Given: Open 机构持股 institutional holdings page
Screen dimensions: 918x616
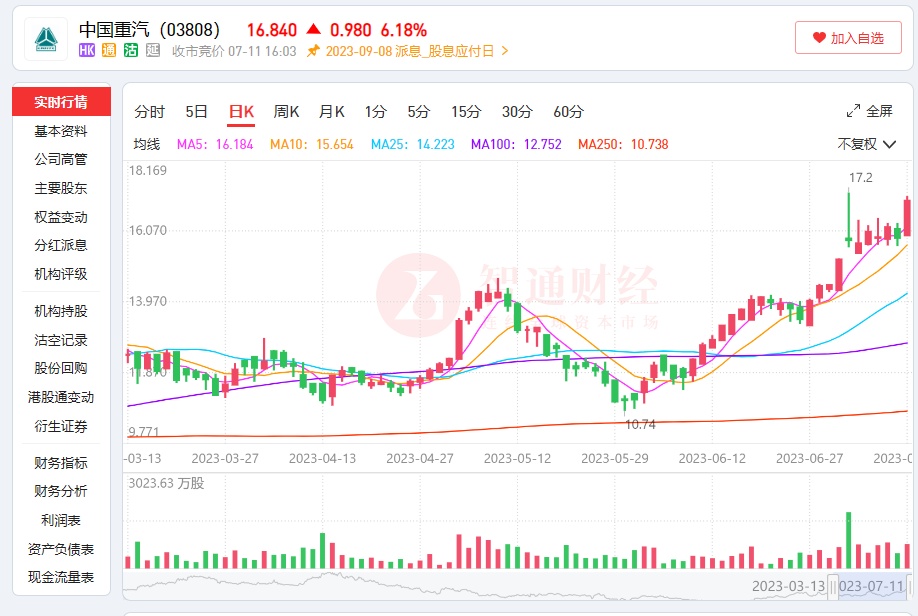Looking at the screenshot, I should click(61, 311).
